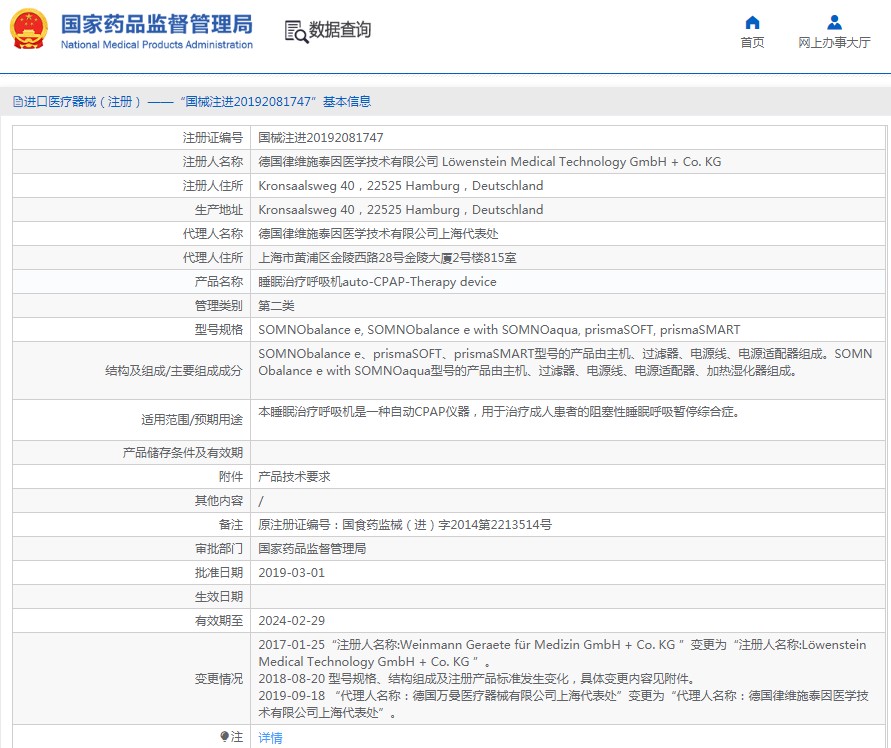
Task: Click the 数据查询 heading text
Action: 340,31
